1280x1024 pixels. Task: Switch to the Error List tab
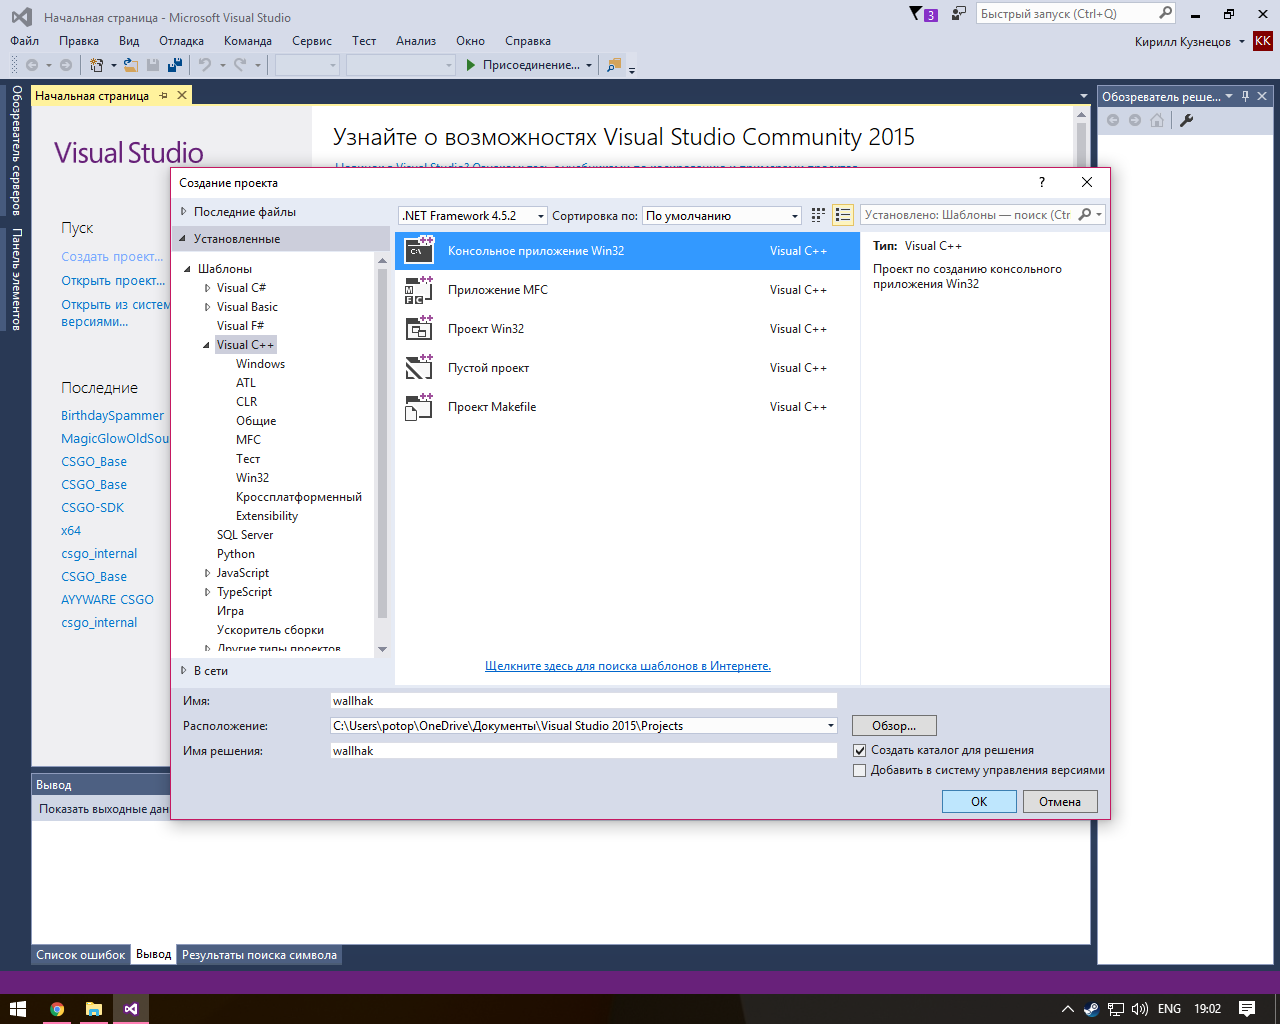[81, 955]
